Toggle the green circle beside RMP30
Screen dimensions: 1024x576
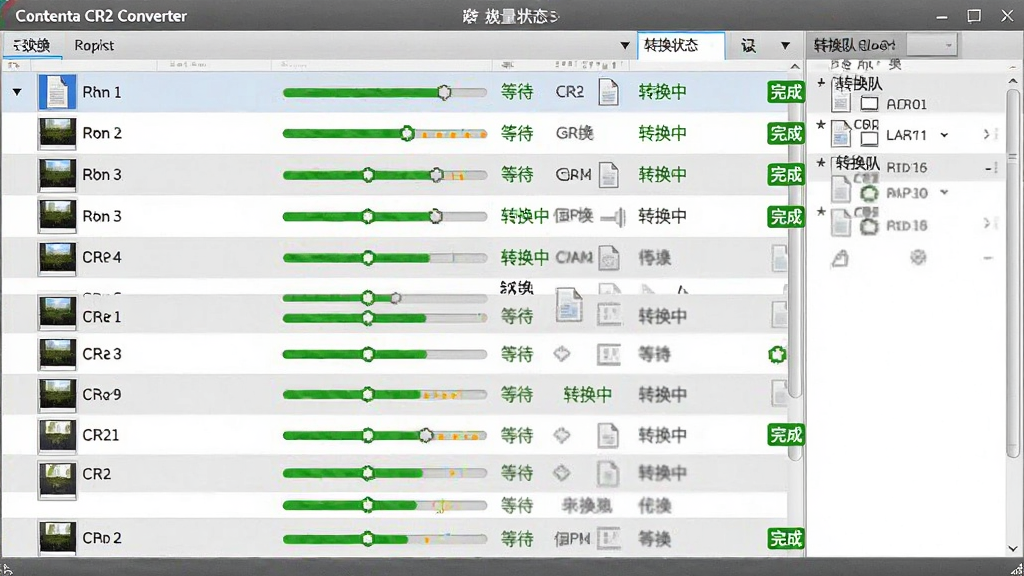869,193
